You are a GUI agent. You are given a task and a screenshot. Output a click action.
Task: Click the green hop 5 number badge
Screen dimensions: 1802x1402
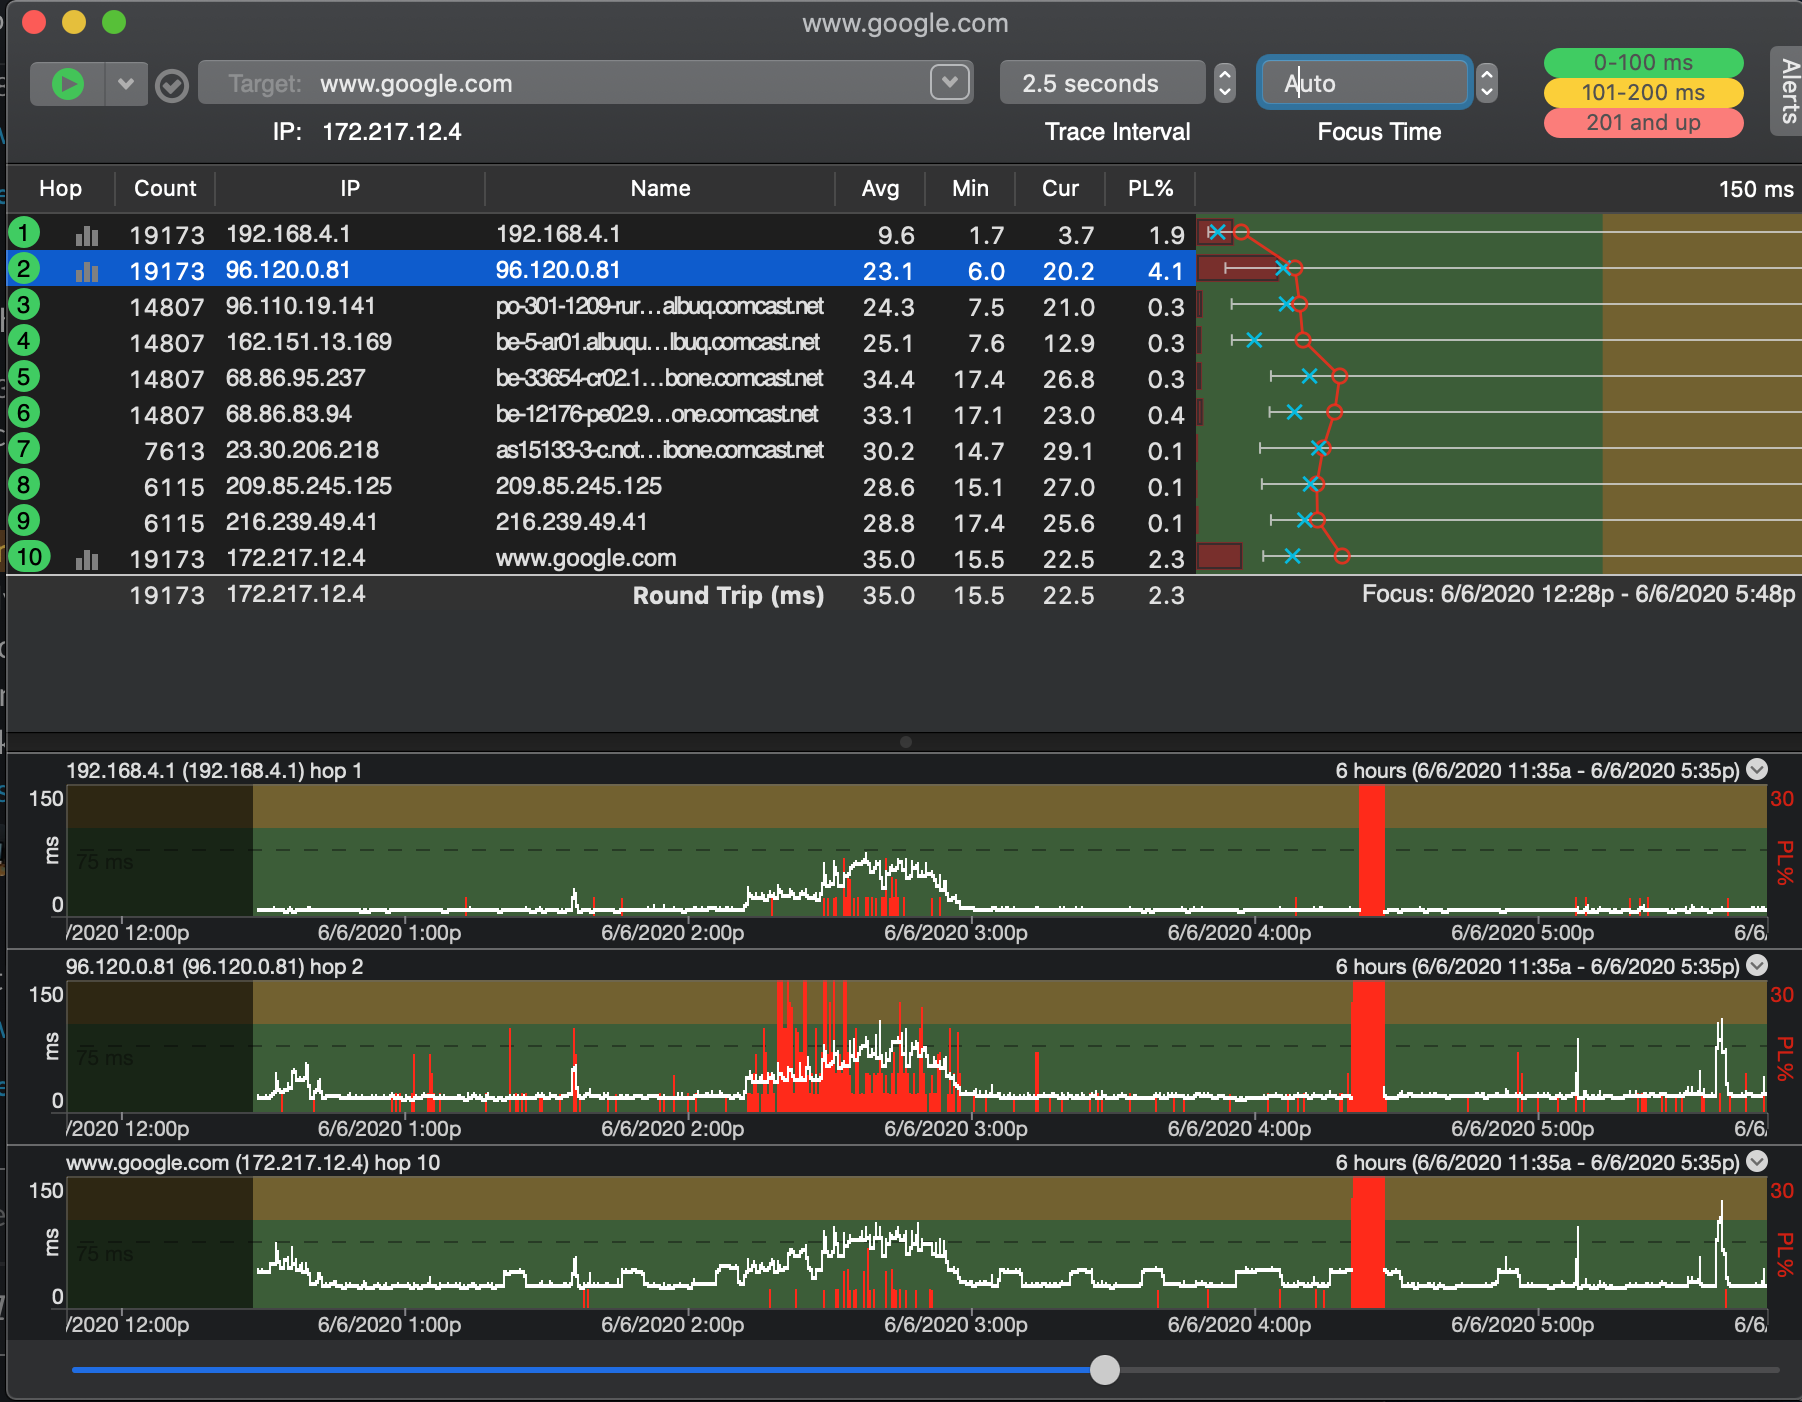point(24,377)
